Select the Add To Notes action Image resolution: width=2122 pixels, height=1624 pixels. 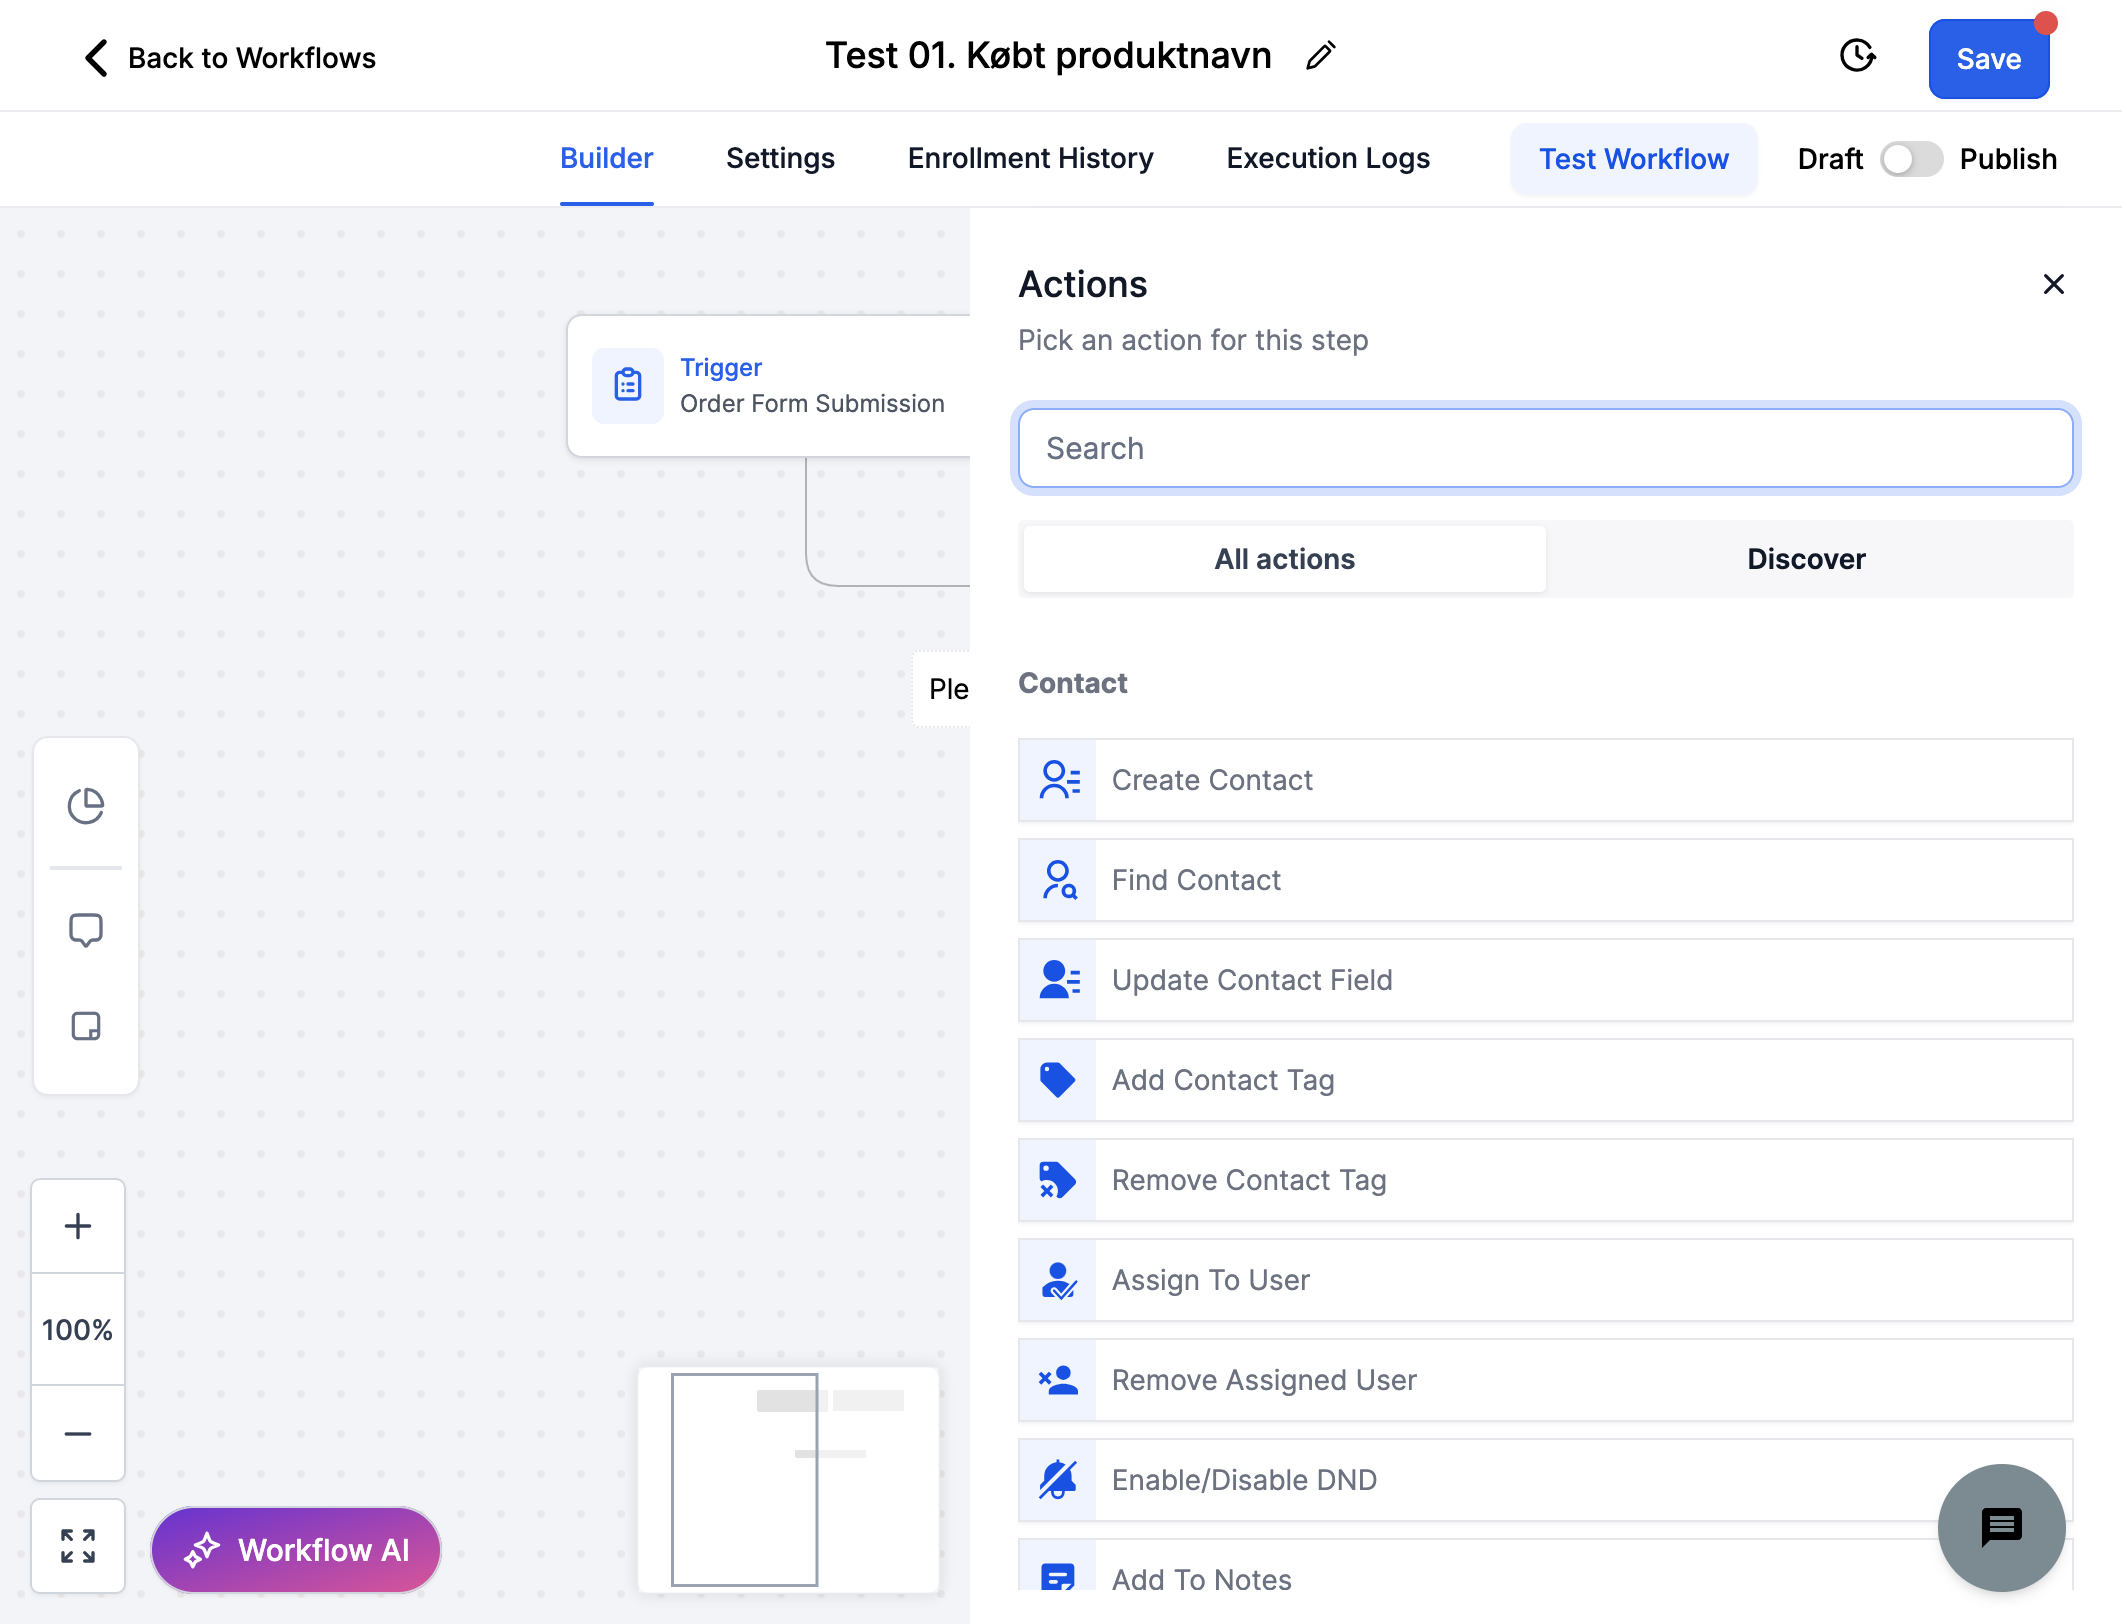click(x=1545, y=1567)
